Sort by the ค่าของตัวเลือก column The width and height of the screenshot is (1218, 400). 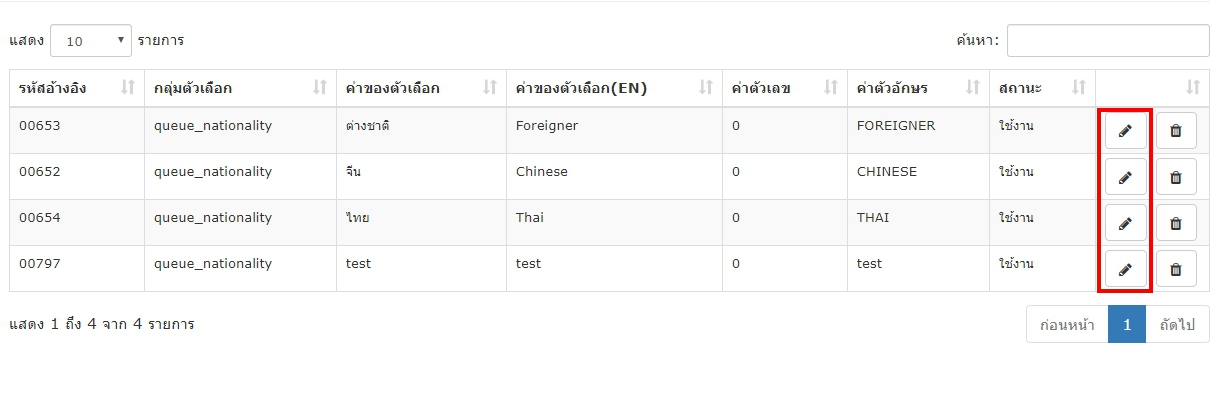421,88
